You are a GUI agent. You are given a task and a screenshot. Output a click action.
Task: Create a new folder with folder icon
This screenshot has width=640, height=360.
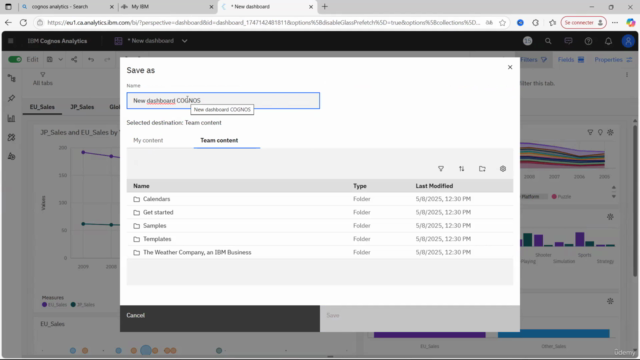(x=482, y=169)
